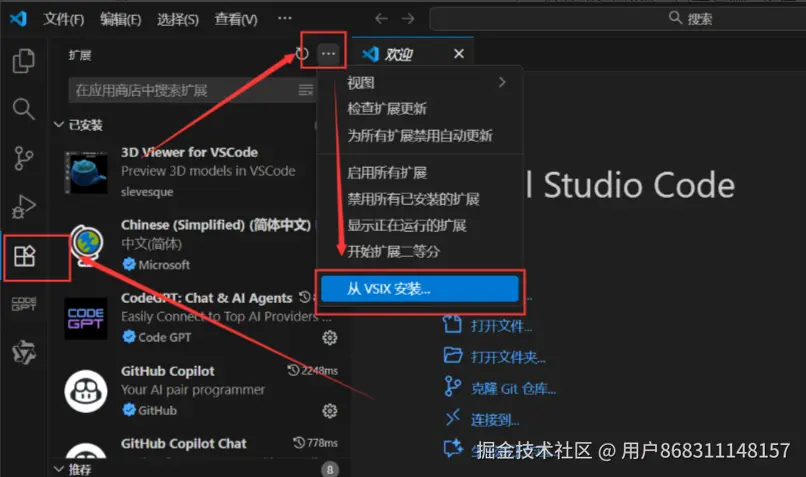Open the Search view in activity bar
The width and height of the screenshot is (806, 477).
tap(24, 109)
